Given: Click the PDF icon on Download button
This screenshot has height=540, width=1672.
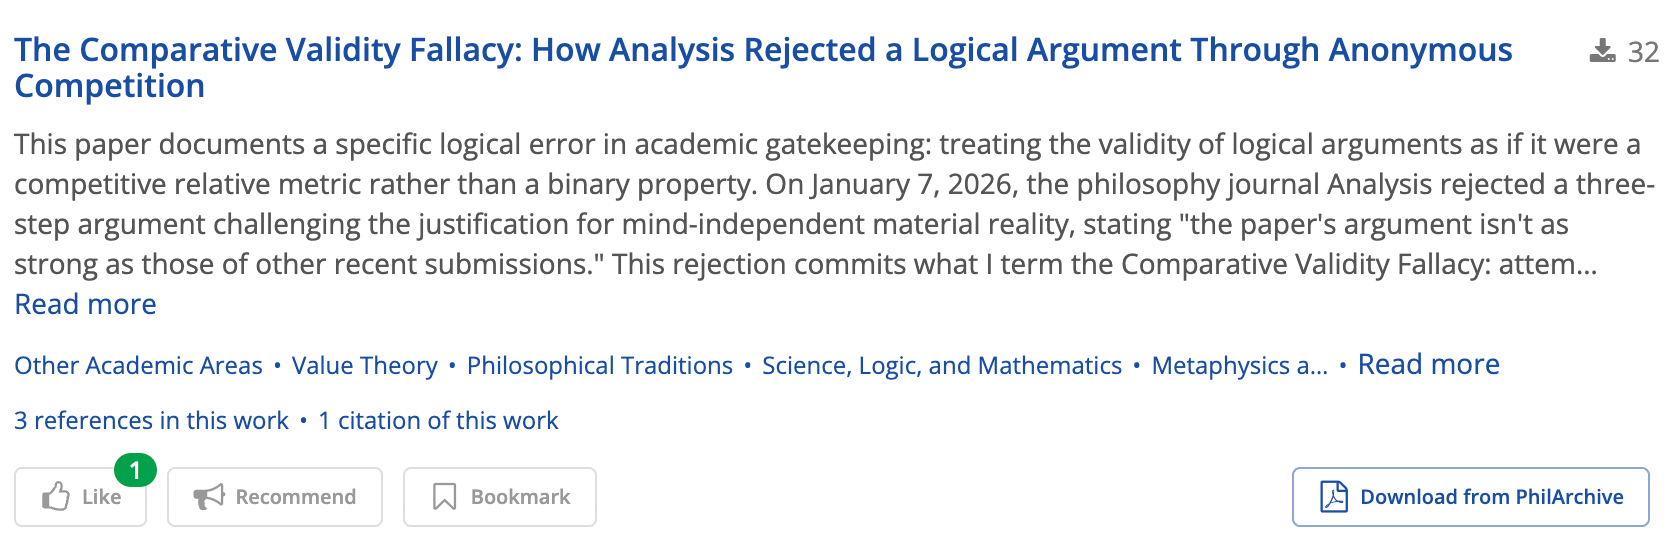Looking at the screenshot, I should click(1334, 497).
